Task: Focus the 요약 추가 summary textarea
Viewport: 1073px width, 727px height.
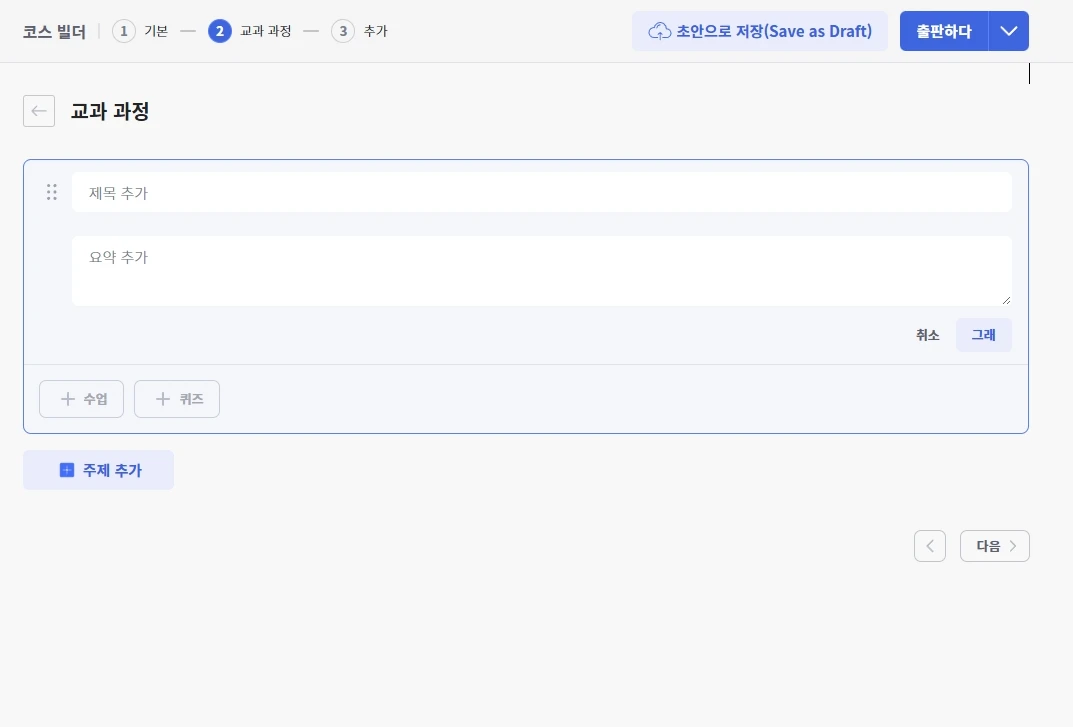Action: (541, 270)
